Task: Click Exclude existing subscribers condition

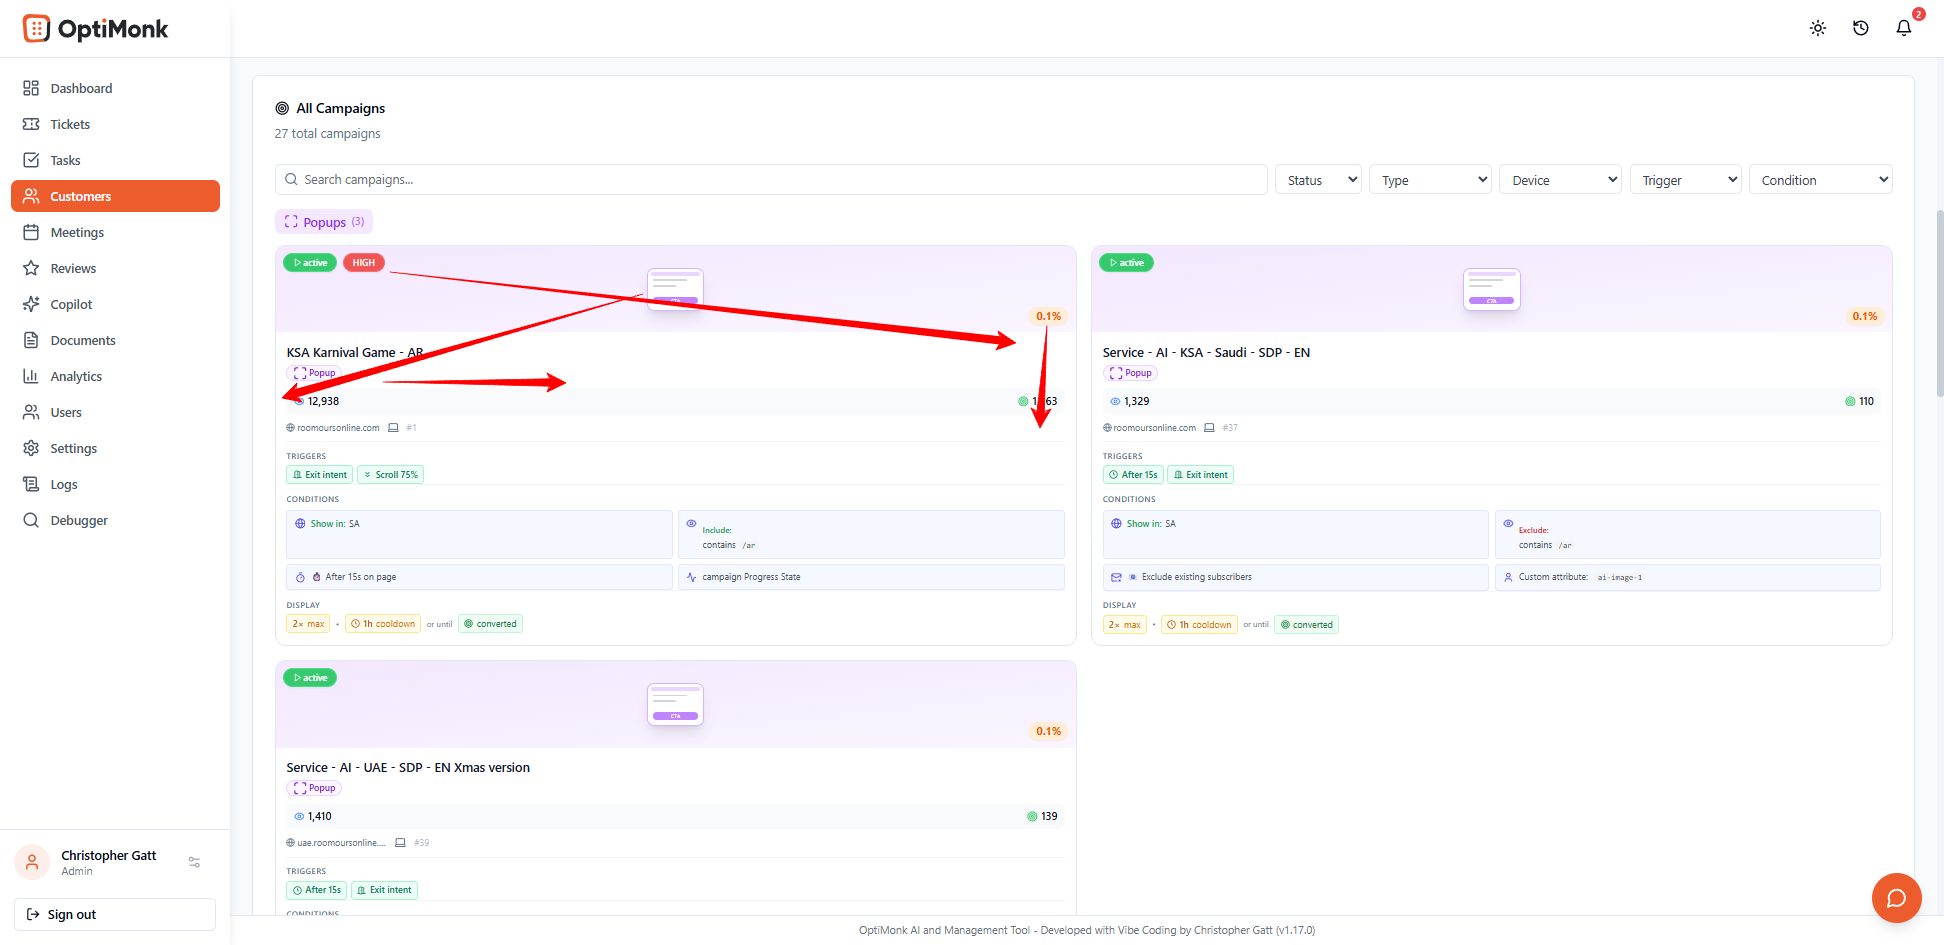Action: click(x=1295, y=577)
